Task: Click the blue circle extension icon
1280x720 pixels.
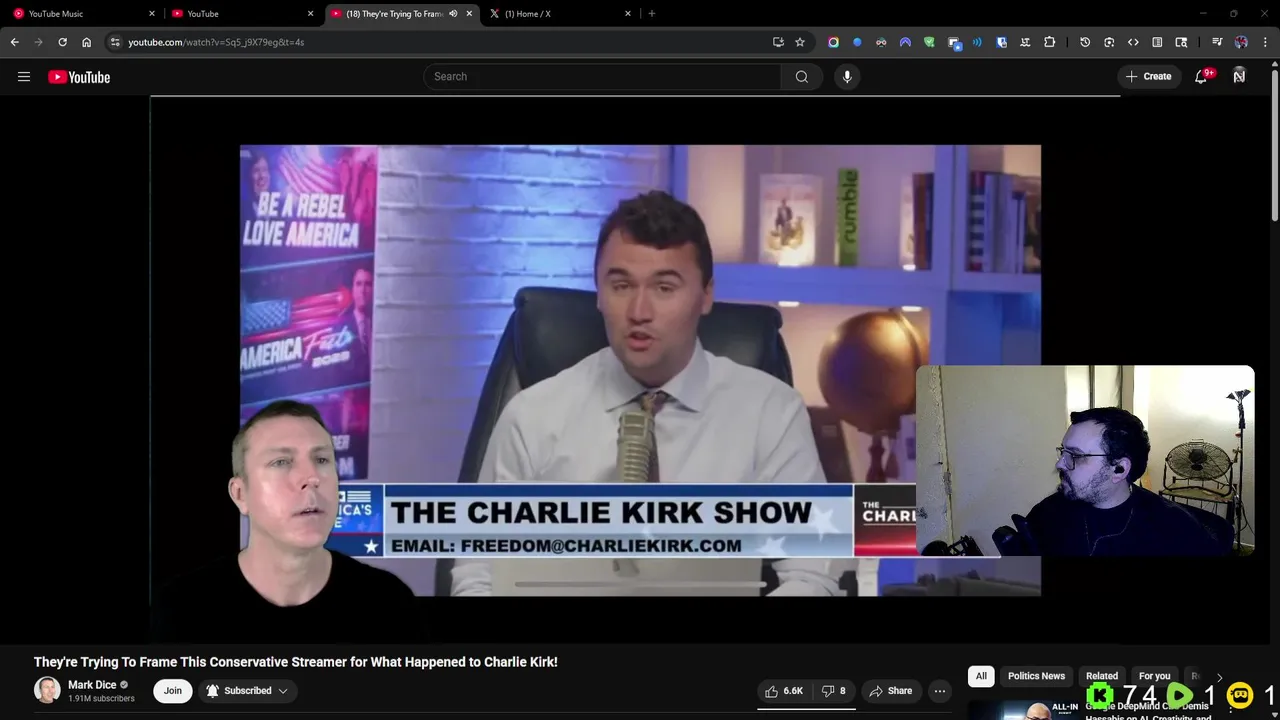Action: [857, 42]
